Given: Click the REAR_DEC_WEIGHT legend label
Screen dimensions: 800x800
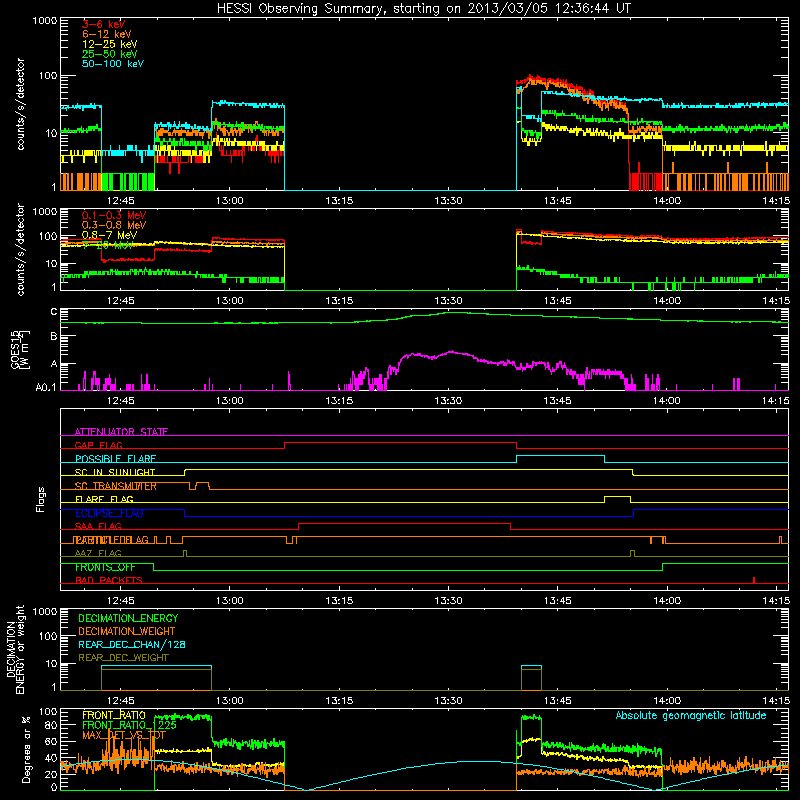Looking at the screenshot, I should click(x=123, y=658).
